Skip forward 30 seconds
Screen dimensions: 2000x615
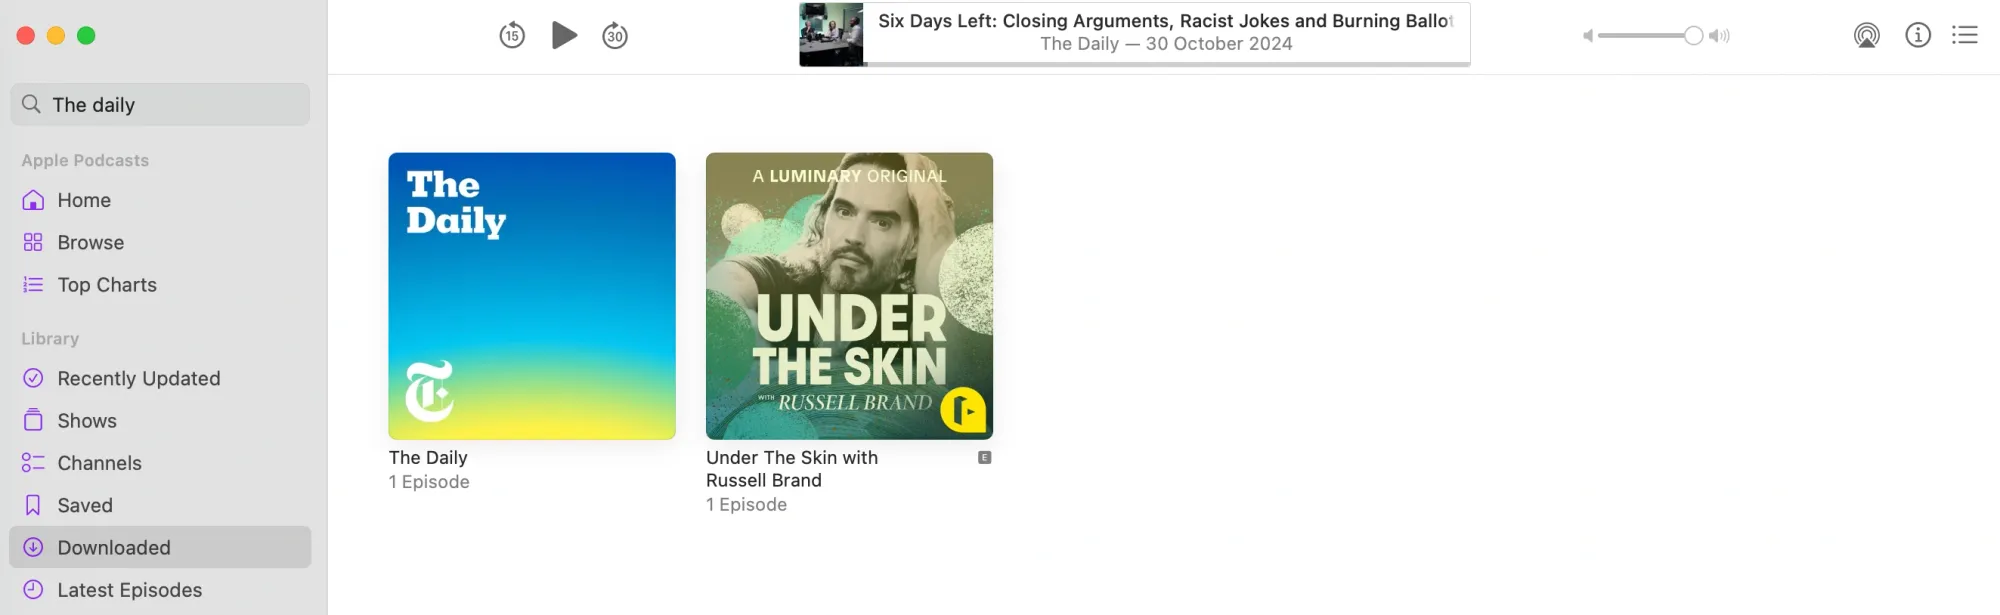(615, 36)
